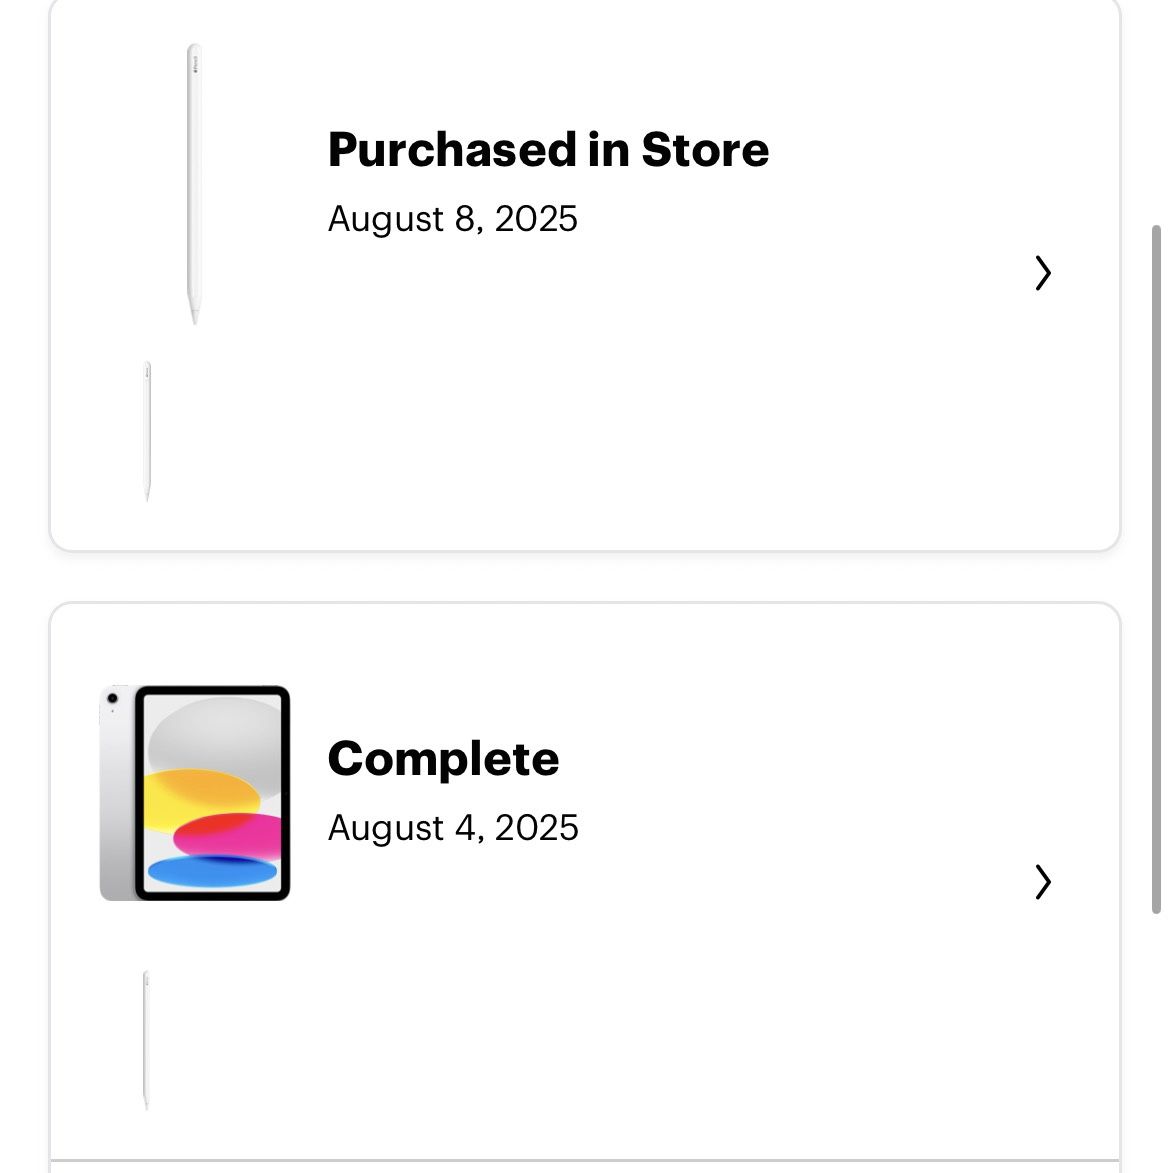Click the partially visible order card at the bottom
Viewport: 1170px width, 1173px height.
[584, 1167]
